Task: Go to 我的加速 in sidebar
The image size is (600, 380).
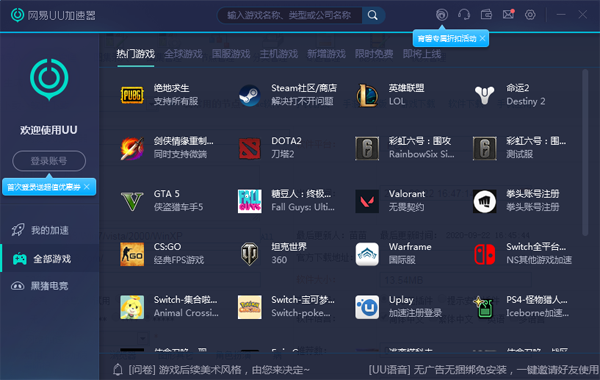Action: pyautogui.click(x=49, y=230)
